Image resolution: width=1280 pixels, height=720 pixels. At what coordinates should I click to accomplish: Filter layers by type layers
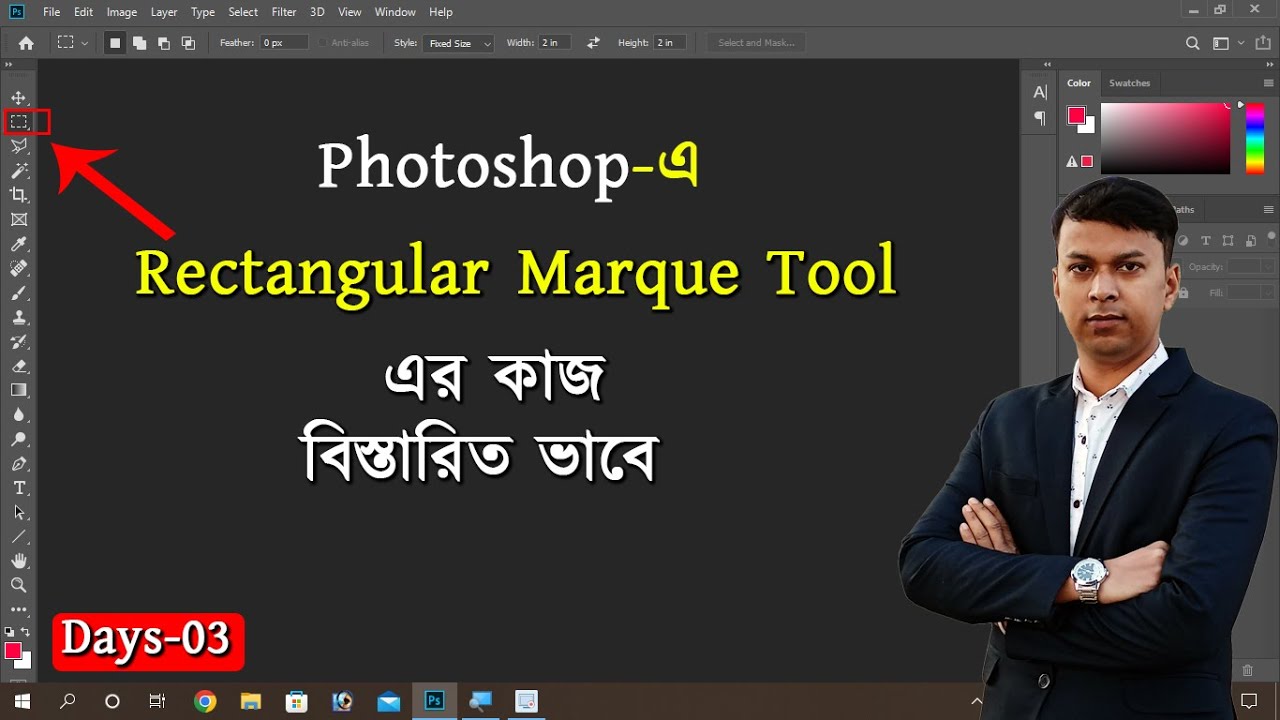(x=1206, y=241)
